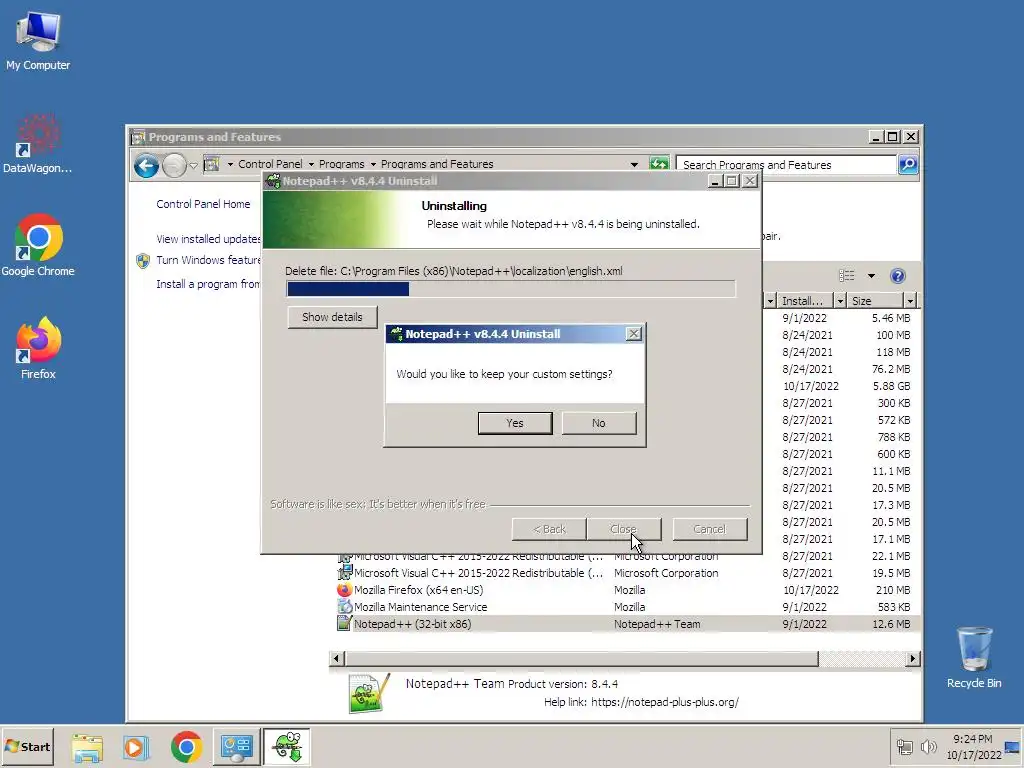Sort by Size column header

(x=875, y=301)
